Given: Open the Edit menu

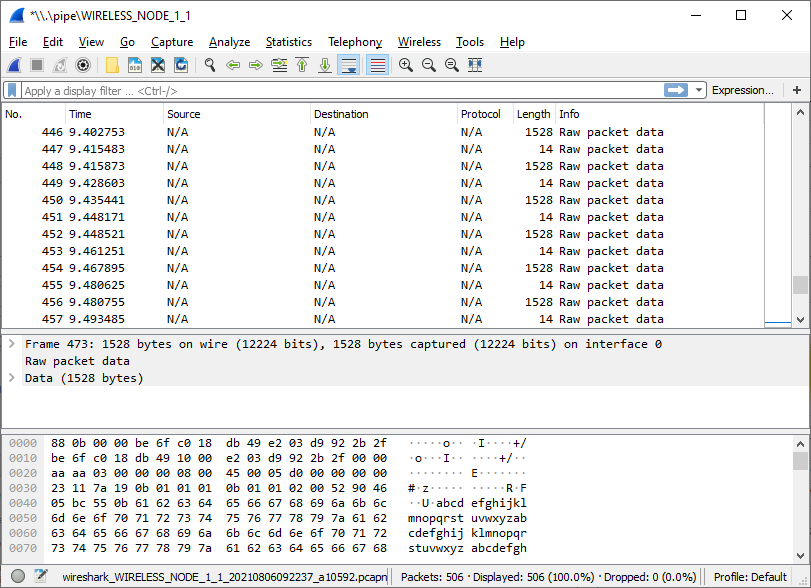Looking at the screenshot, I should point(53,42).
